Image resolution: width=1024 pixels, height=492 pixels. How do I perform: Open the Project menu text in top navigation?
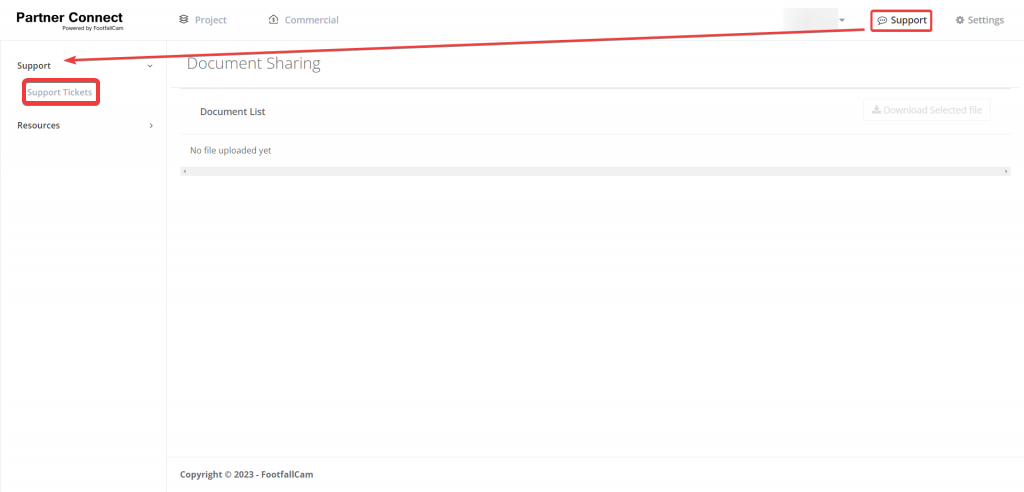(210, 20)
